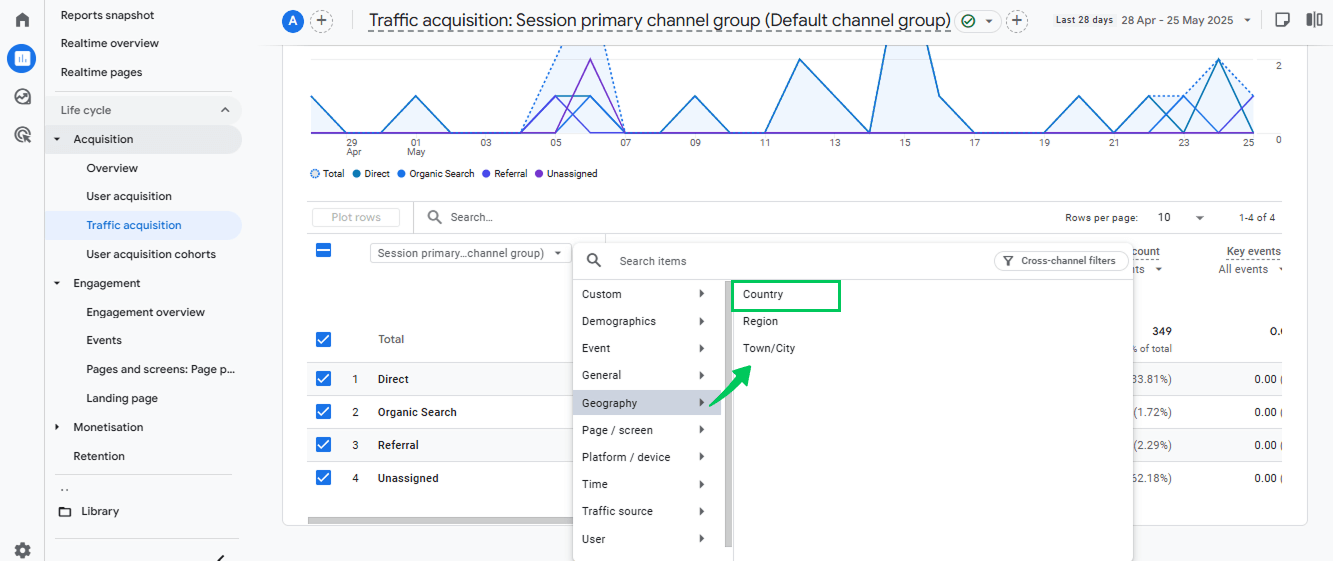Collapse the Engagement tree arrow

57,283
